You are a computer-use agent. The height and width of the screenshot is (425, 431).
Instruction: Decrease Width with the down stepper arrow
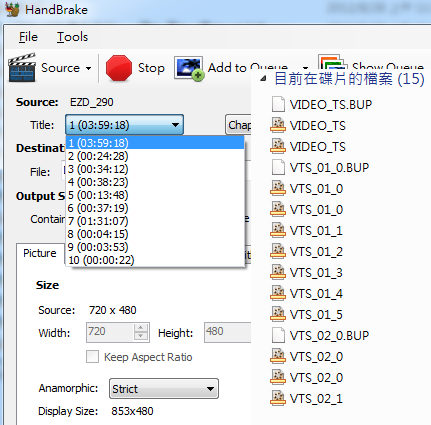(x=141, y=336)
